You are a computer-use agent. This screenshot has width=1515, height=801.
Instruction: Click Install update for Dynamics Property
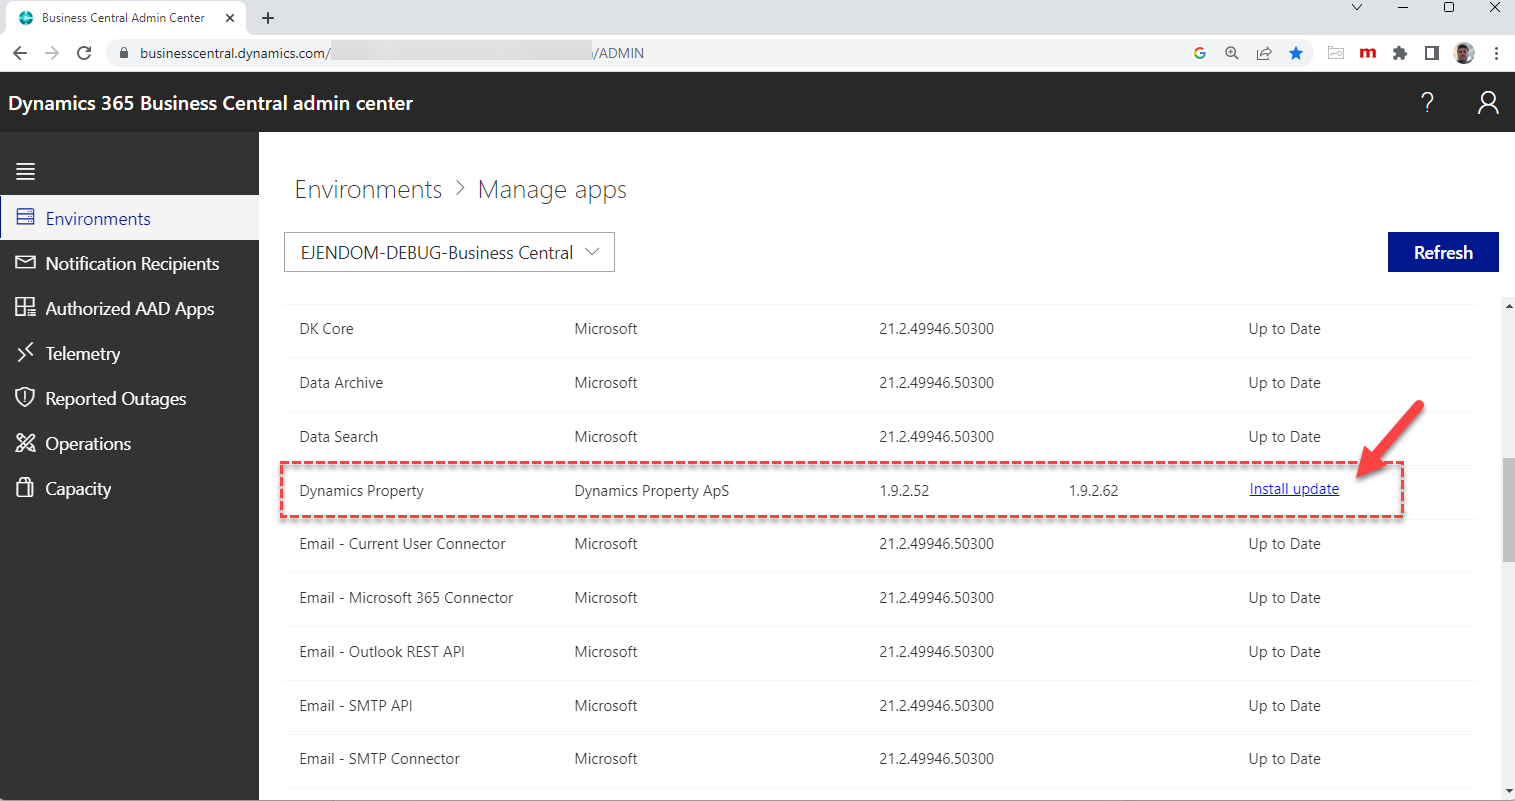1294,489
